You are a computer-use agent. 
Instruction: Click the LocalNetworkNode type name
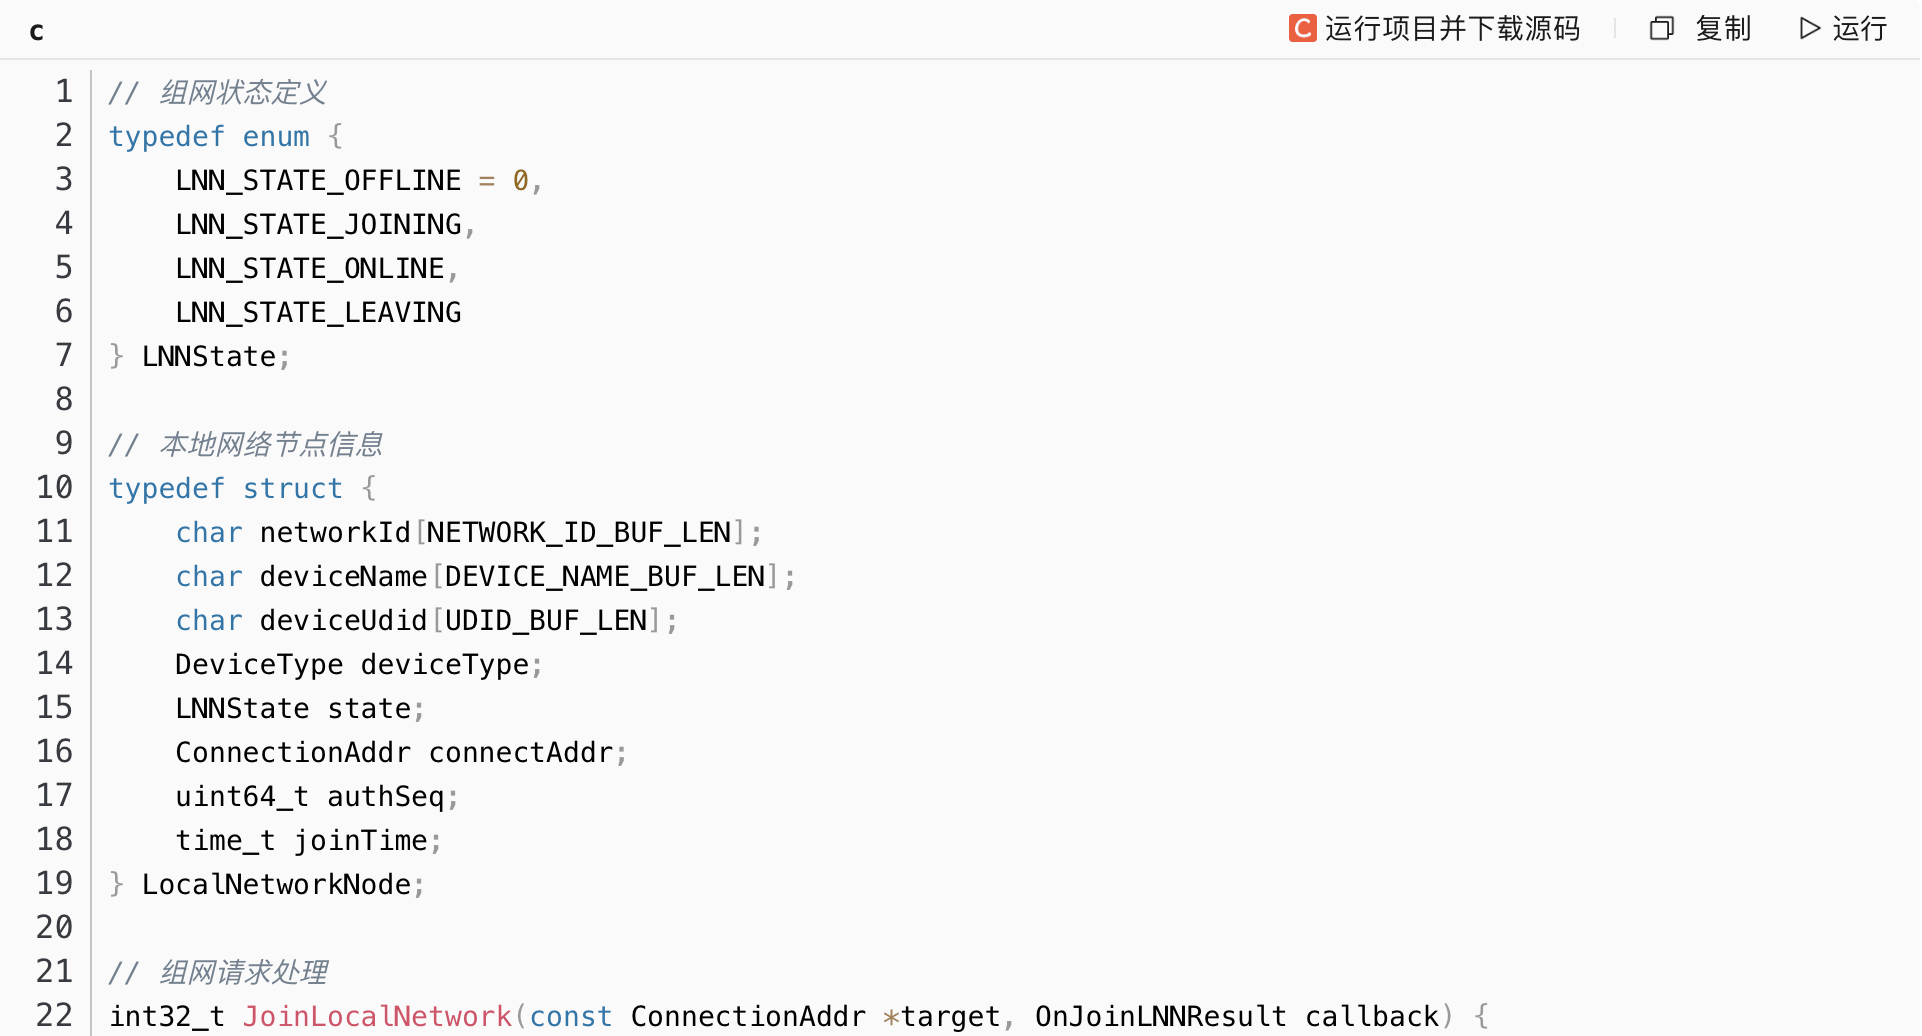point(276,884)
